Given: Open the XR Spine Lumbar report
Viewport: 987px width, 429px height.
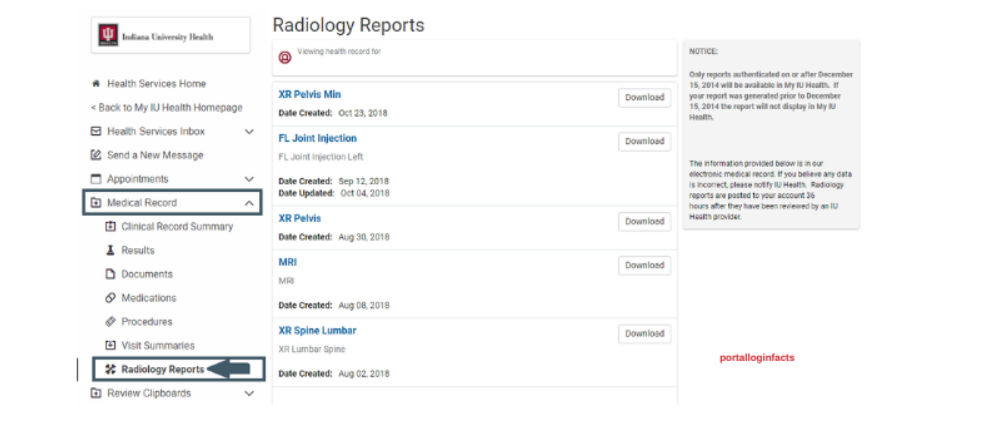Looking at the screenshot, I should tap(318, 331).
